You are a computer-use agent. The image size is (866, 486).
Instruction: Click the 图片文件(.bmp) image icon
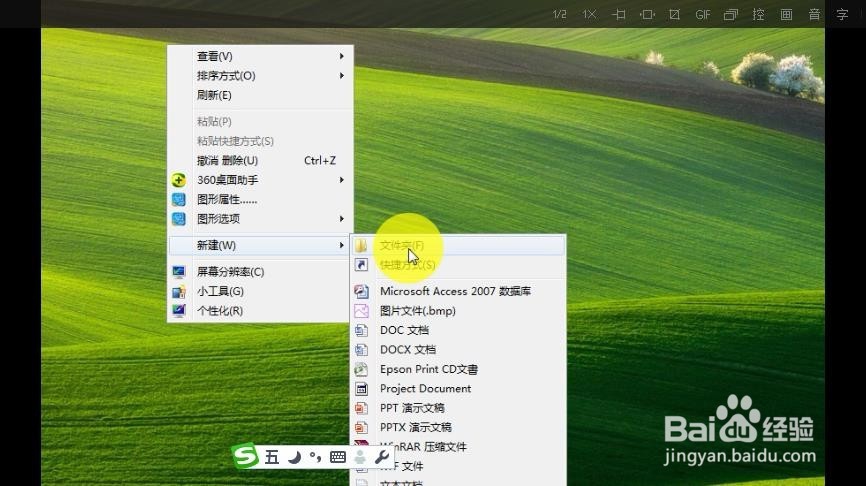pos(361,310)
